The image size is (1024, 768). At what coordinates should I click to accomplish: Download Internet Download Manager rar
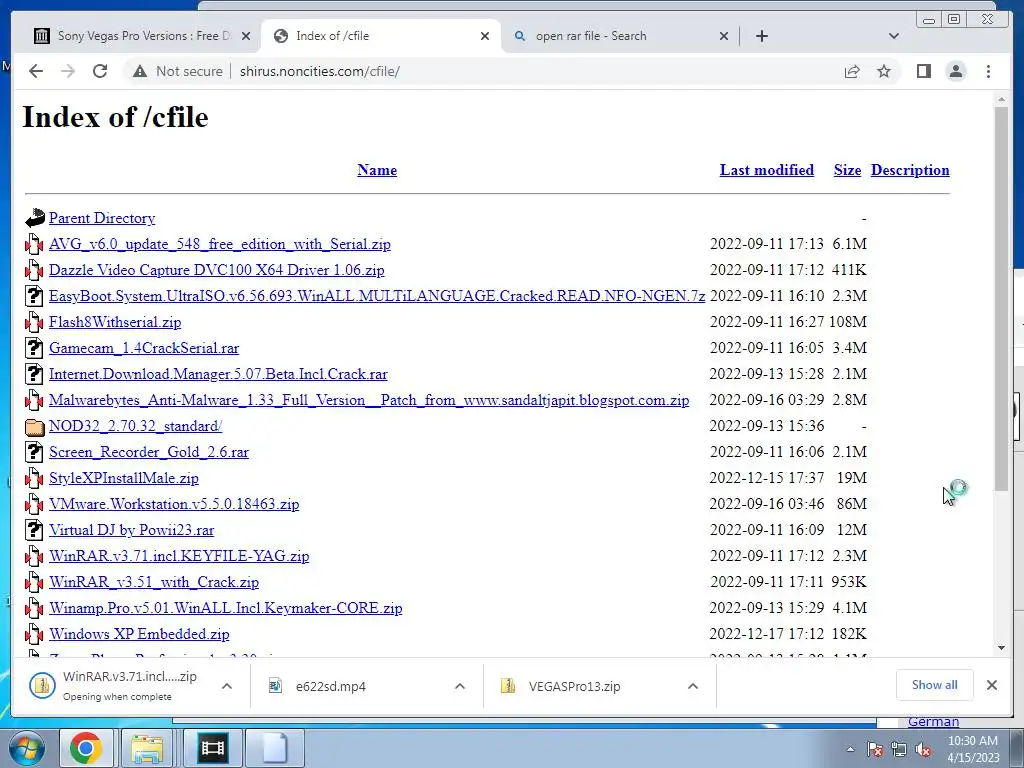pyautogui.click(x=218, y=374)
